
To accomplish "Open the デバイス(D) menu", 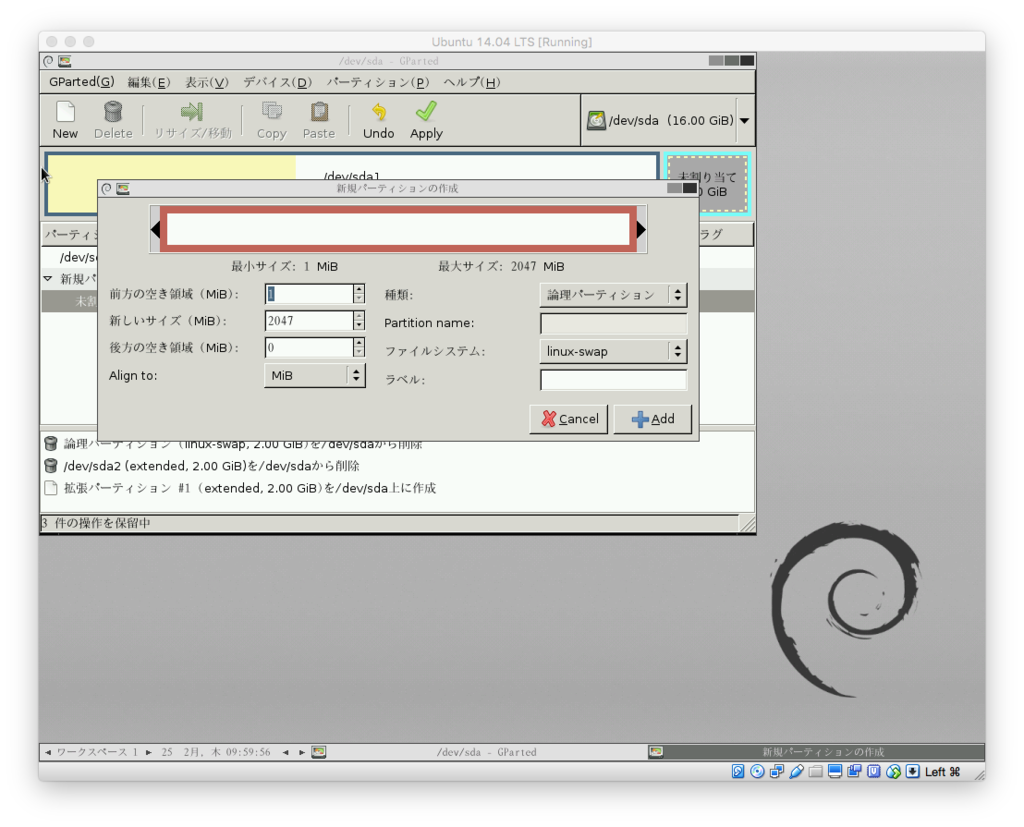I will (278, 82).
